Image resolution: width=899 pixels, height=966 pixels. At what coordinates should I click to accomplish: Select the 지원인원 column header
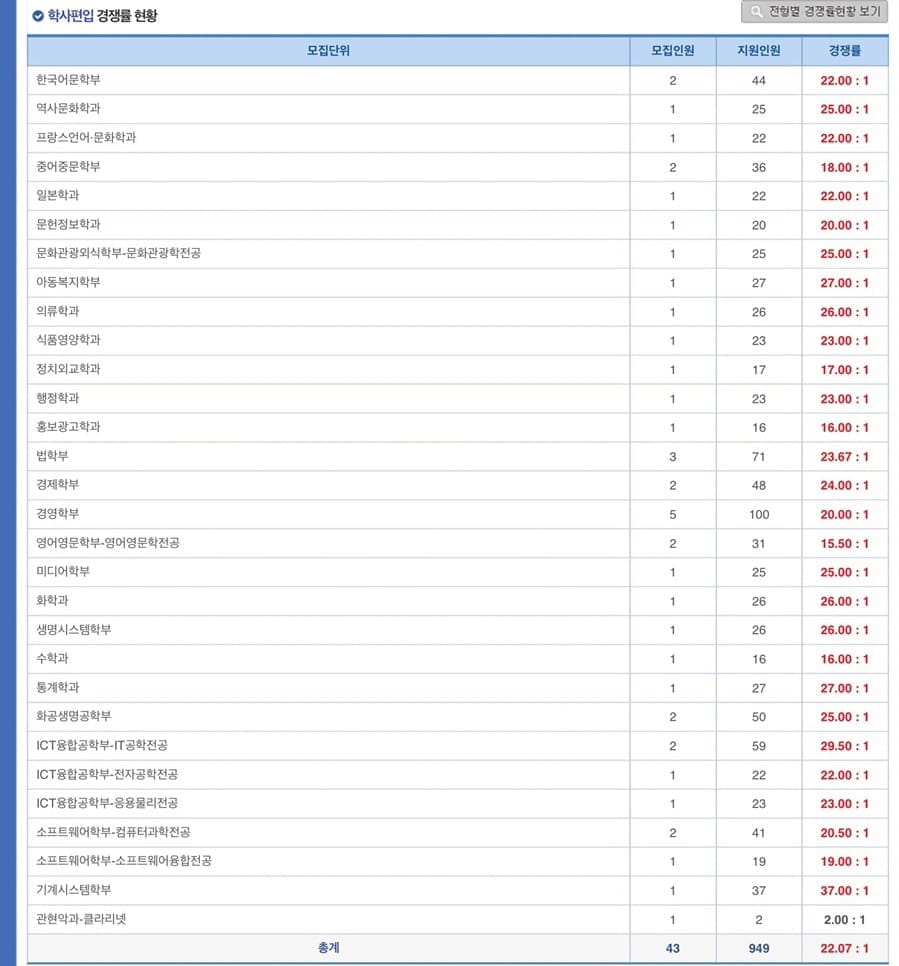(x=759, y=51)
